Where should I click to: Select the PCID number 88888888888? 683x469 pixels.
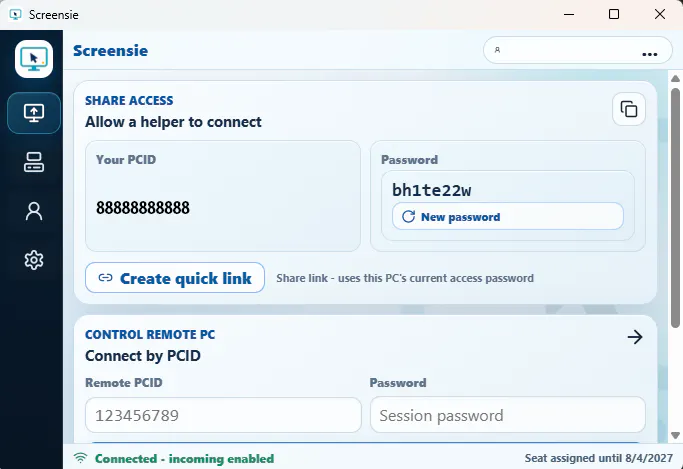pyautogui.click(x=143, y=208)
